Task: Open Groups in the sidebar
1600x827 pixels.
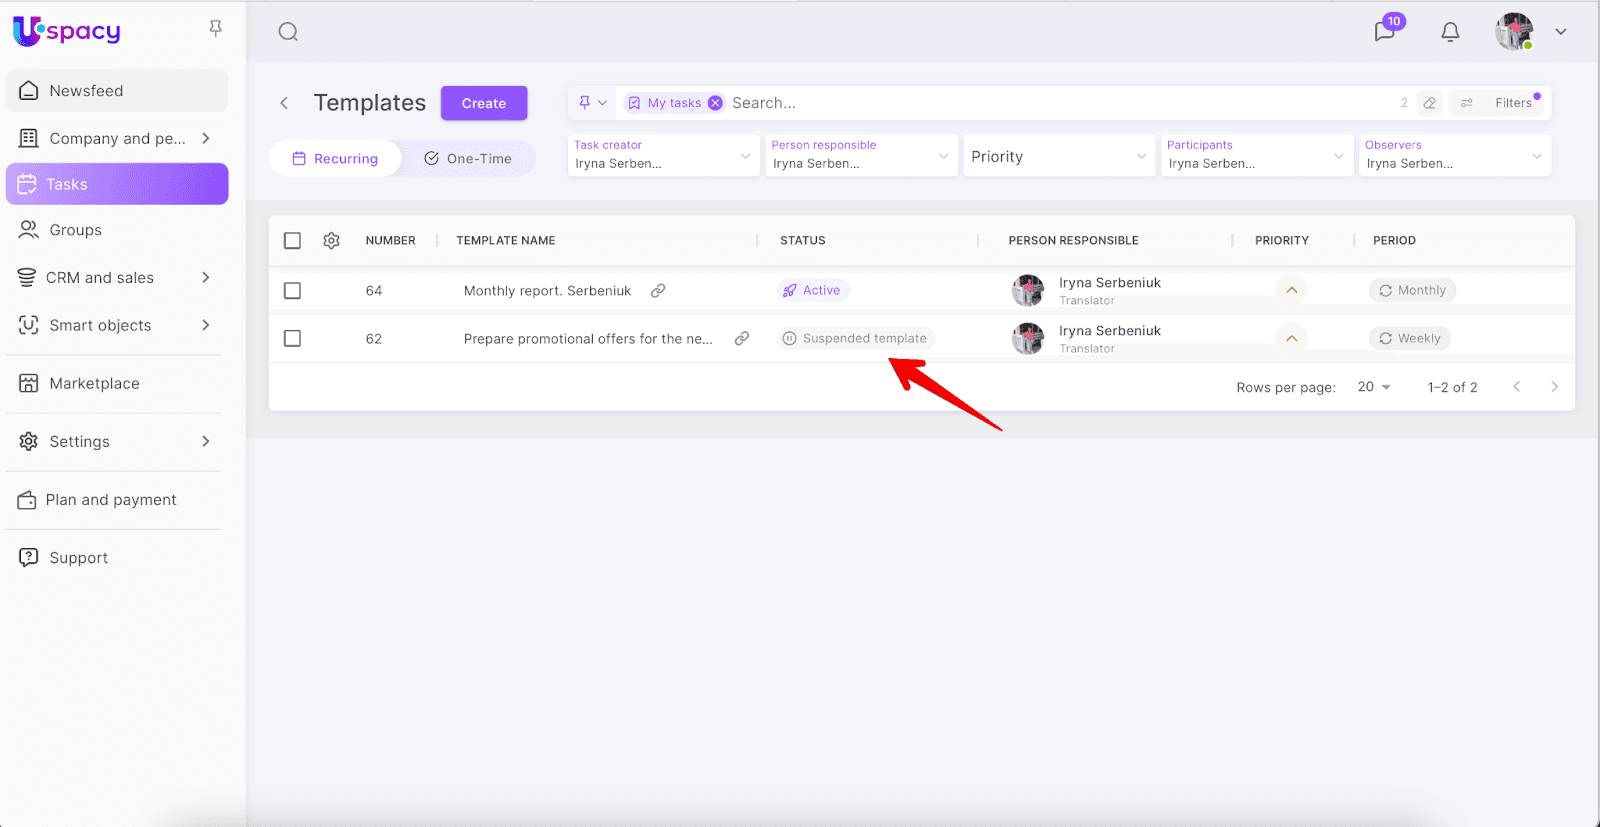Action: click(x=117, y=230)
